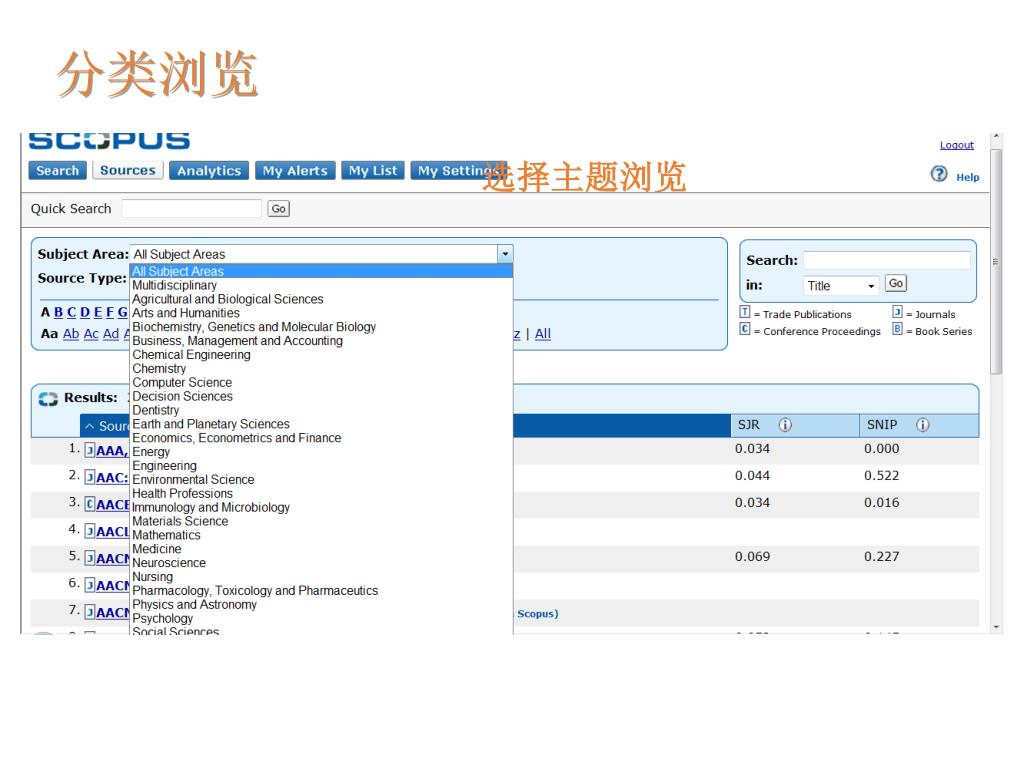Click the SJR info icon
This screenshot has height=768, width=1024.
click(x=785, y=425)
